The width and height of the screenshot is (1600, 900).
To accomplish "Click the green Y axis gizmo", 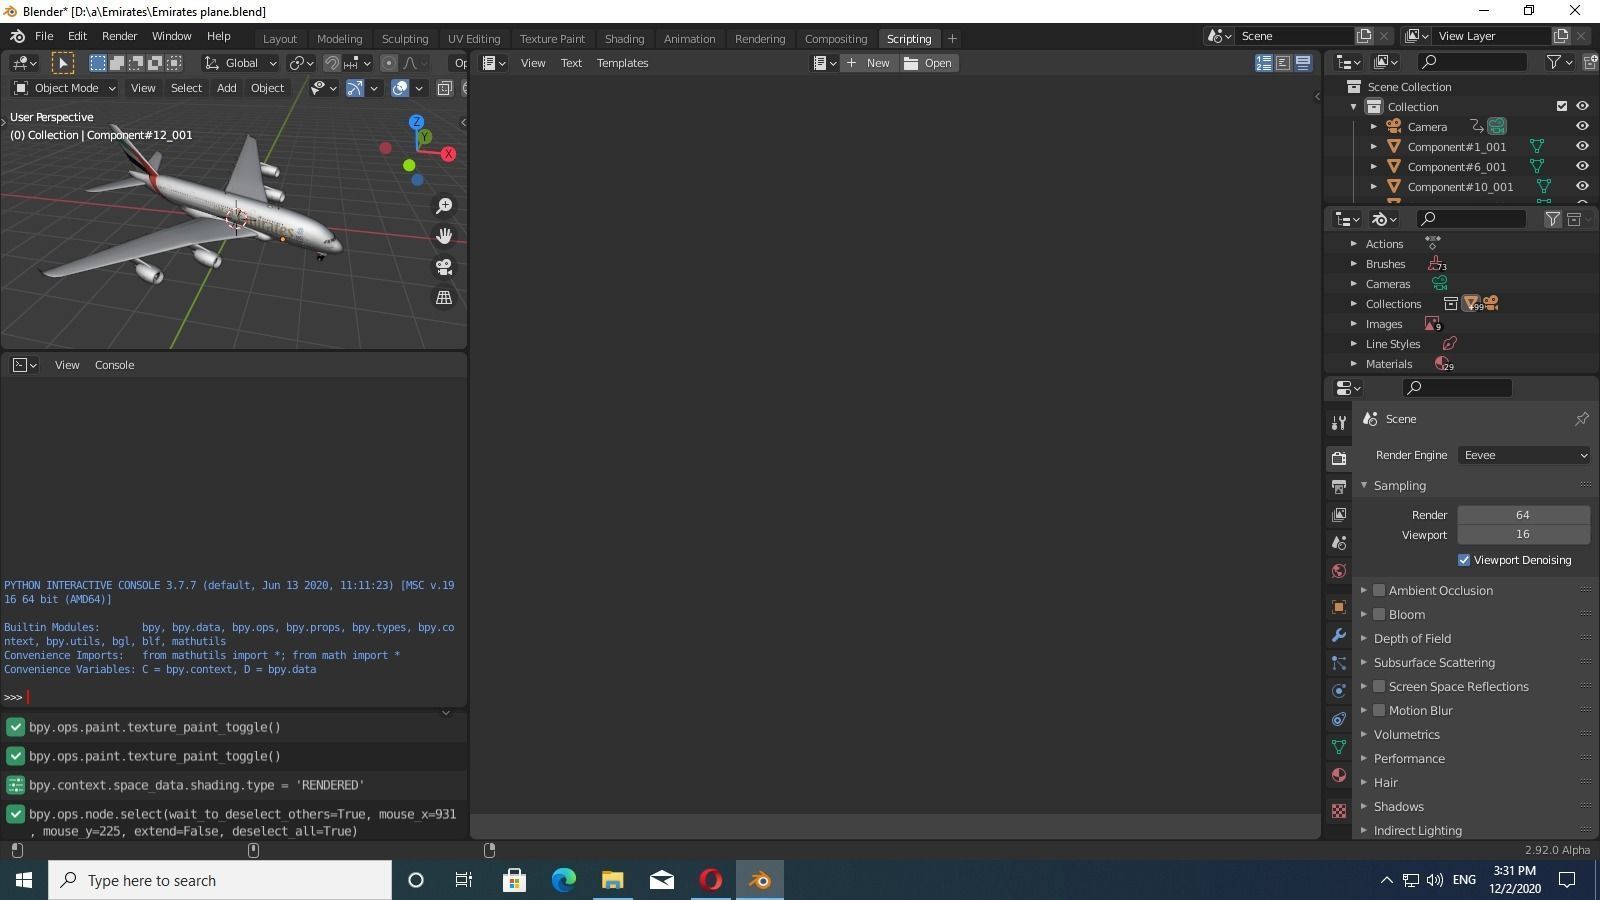I will (425, 137).
